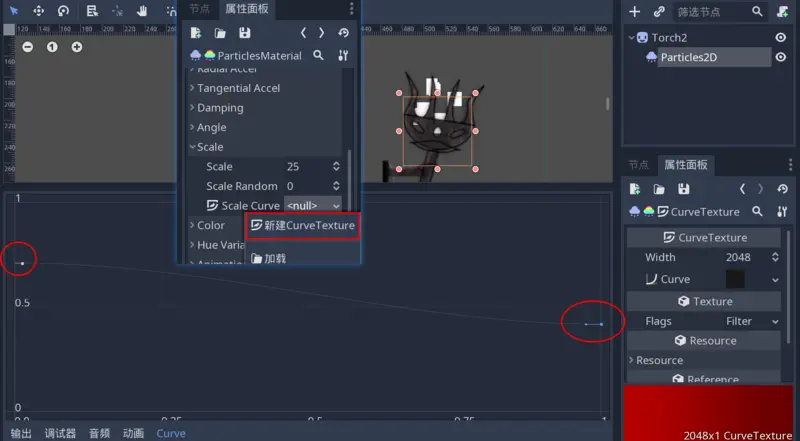800x441 pixels.
Task: Select the left curve point
Action: point(22,263)
